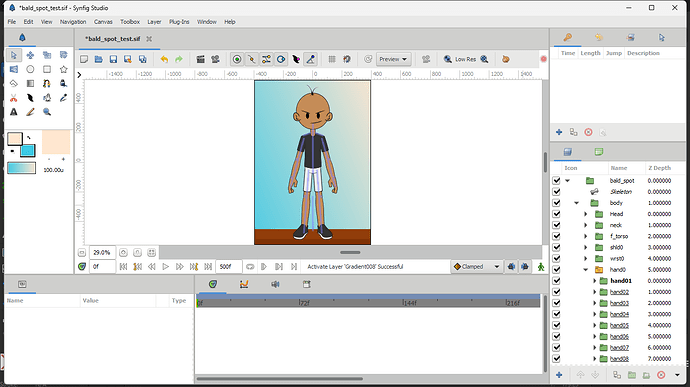690x387 pixels.
Task: Click the New file toolbar icon
Action: click(84, 59)
